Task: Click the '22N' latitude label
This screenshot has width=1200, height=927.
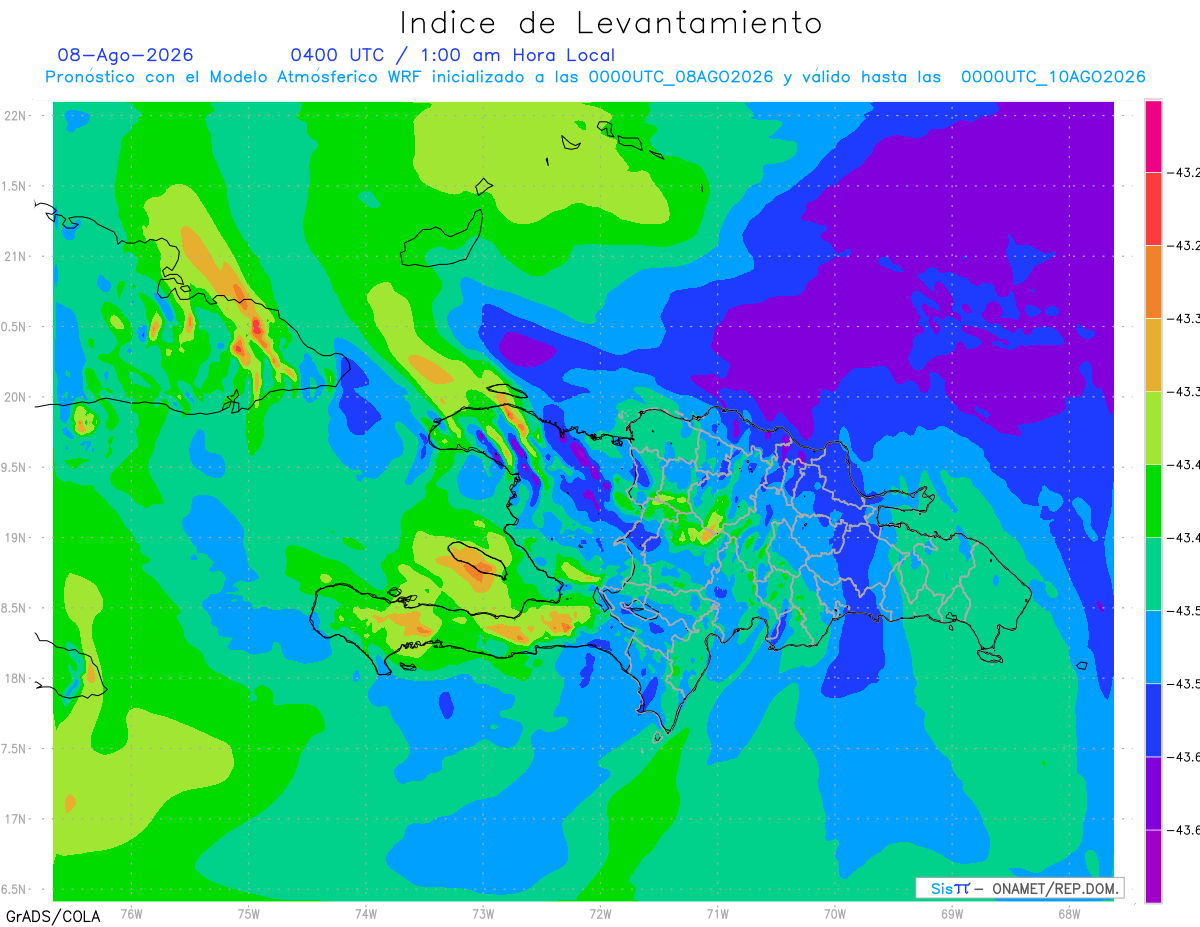Action: point(16,115)
